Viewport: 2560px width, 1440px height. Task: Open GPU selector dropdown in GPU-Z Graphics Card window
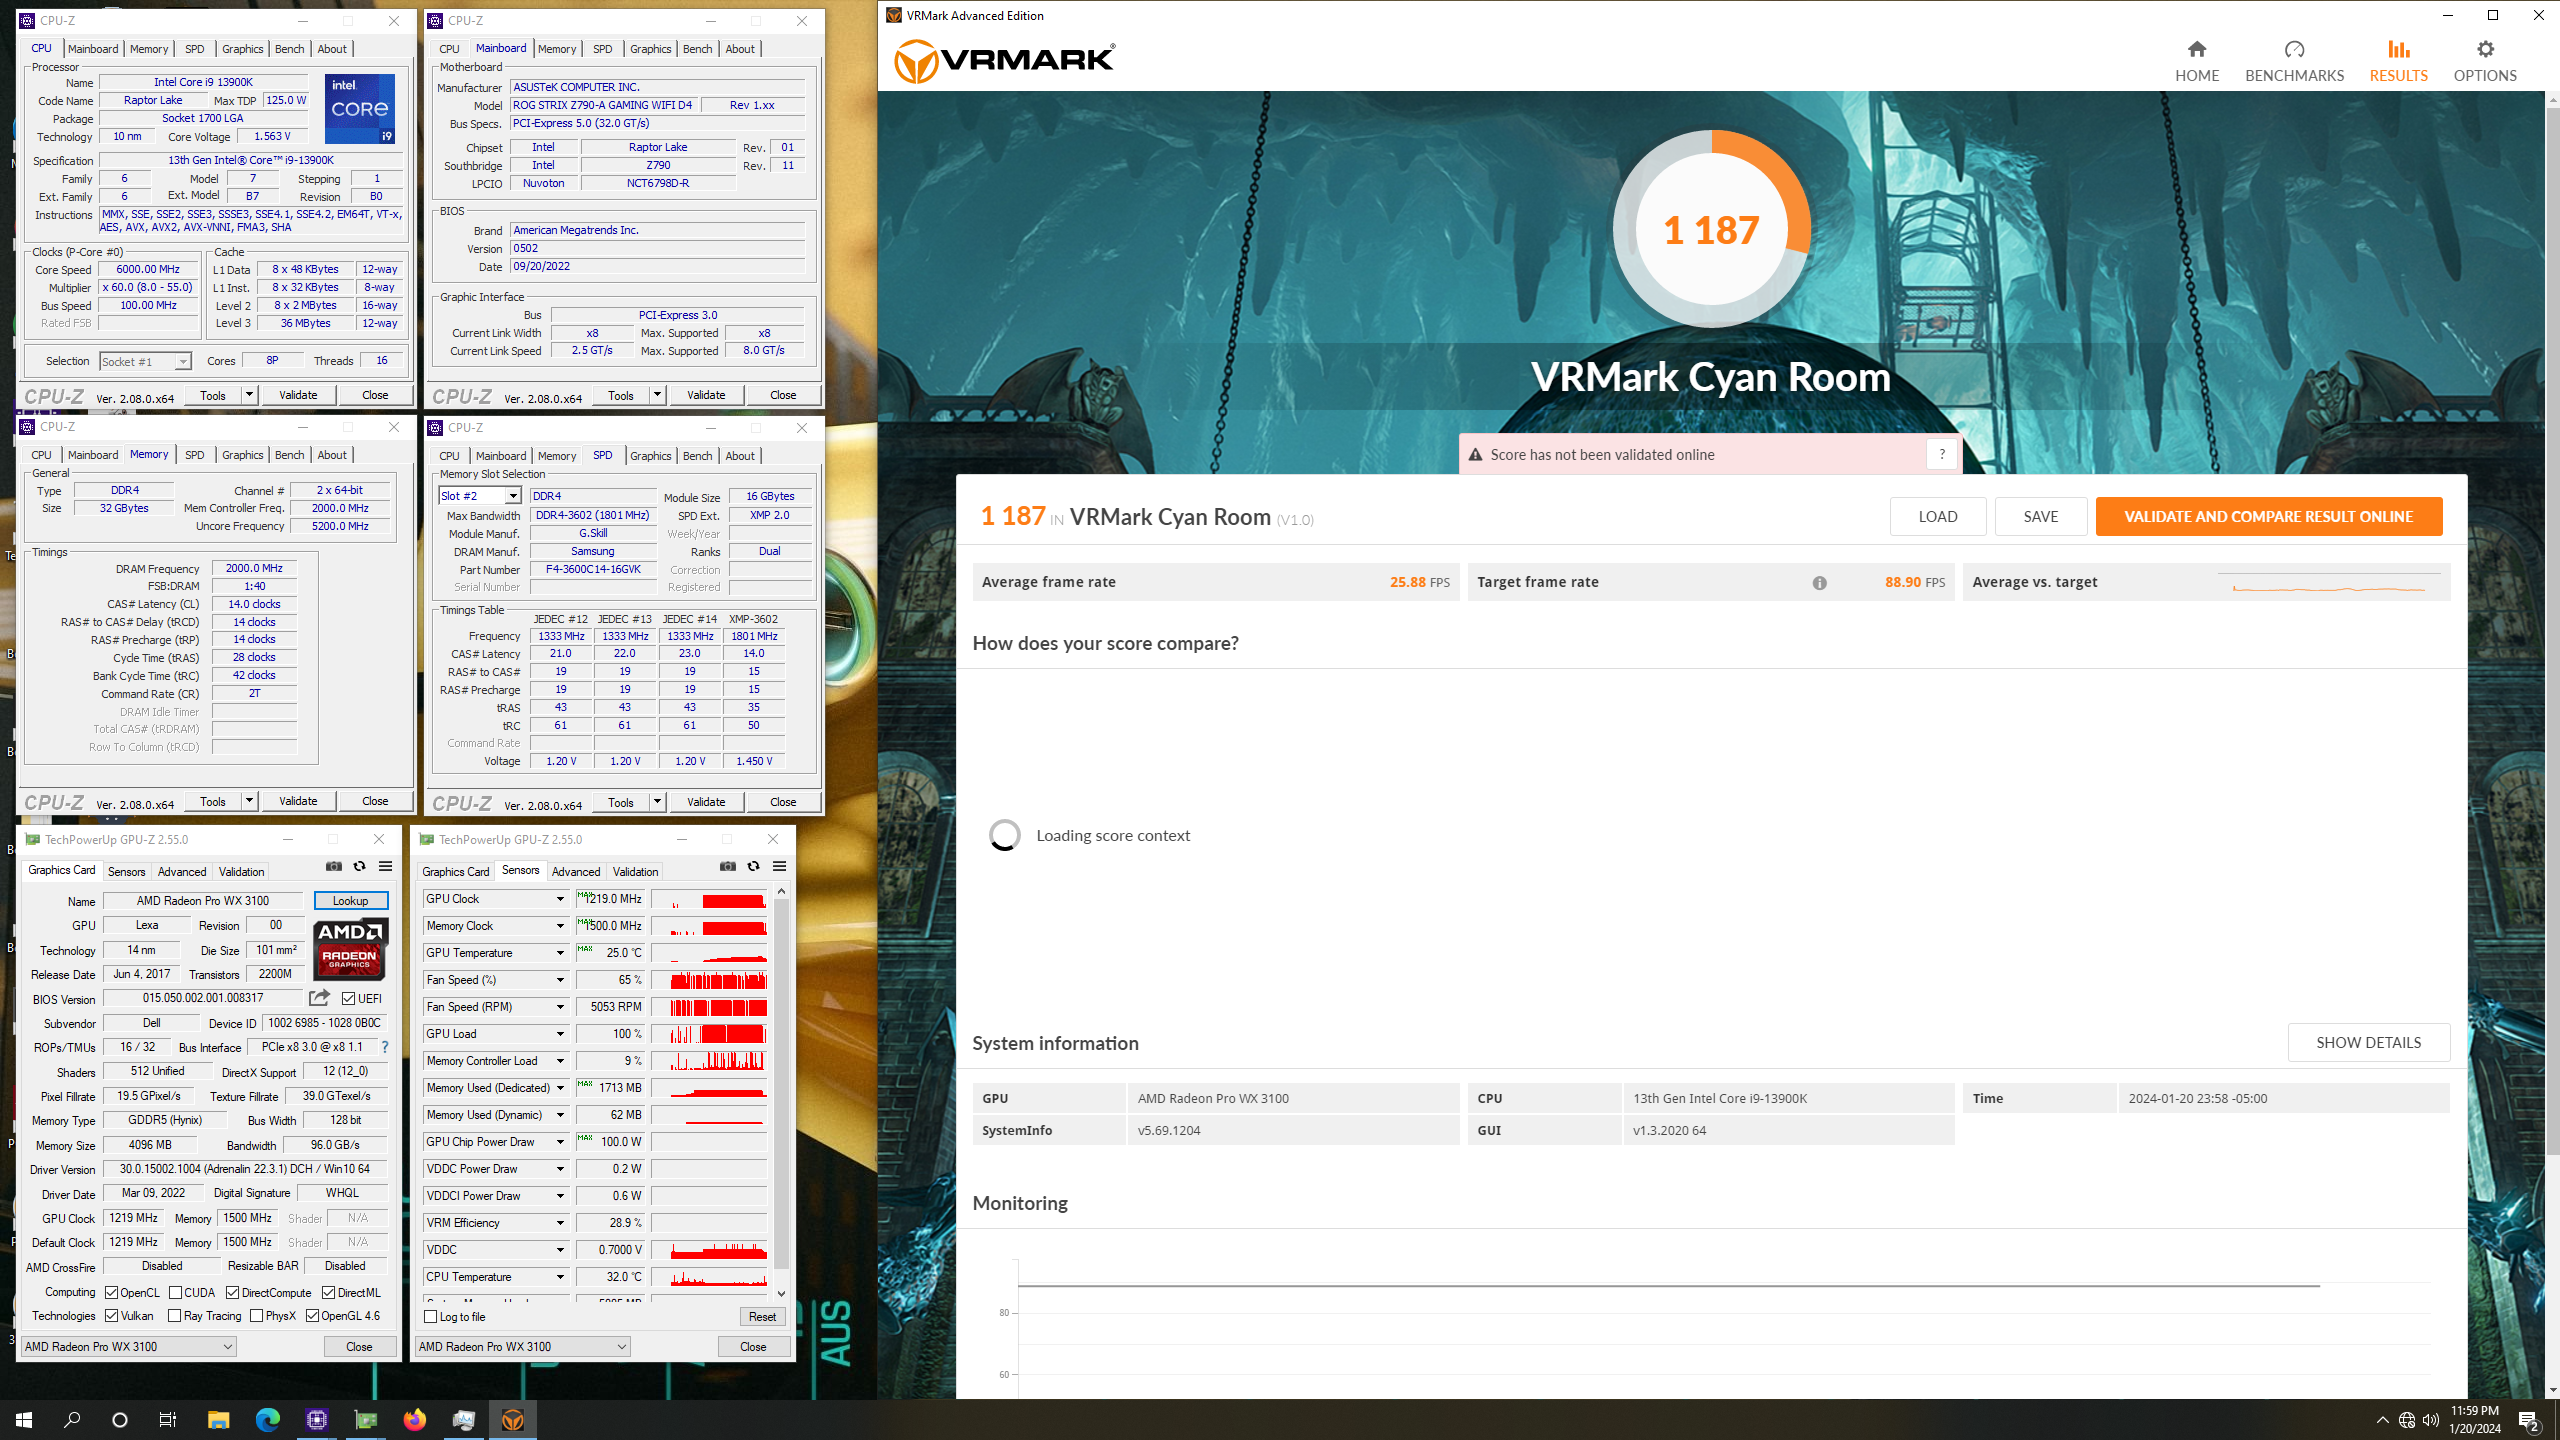[129, 1347]
